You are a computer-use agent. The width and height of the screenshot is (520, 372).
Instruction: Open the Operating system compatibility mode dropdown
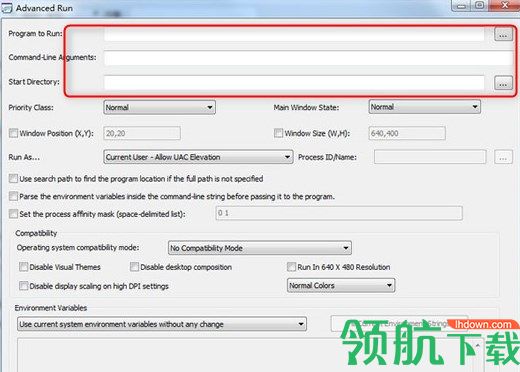tap(260, 248)
